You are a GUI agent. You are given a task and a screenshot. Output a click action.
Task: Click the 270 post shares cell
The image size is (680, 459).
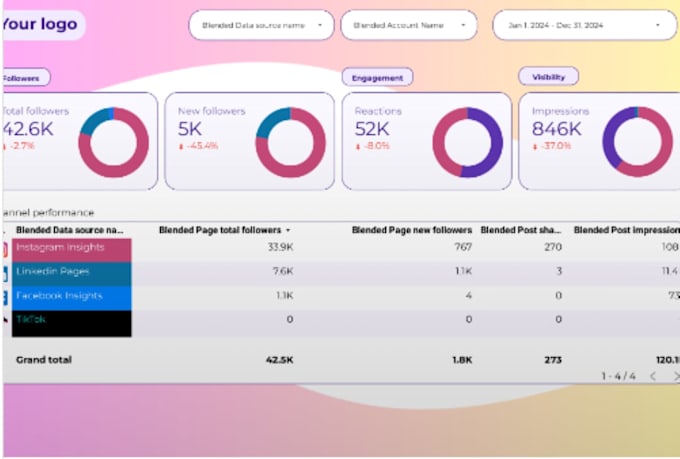coord(553,247)
